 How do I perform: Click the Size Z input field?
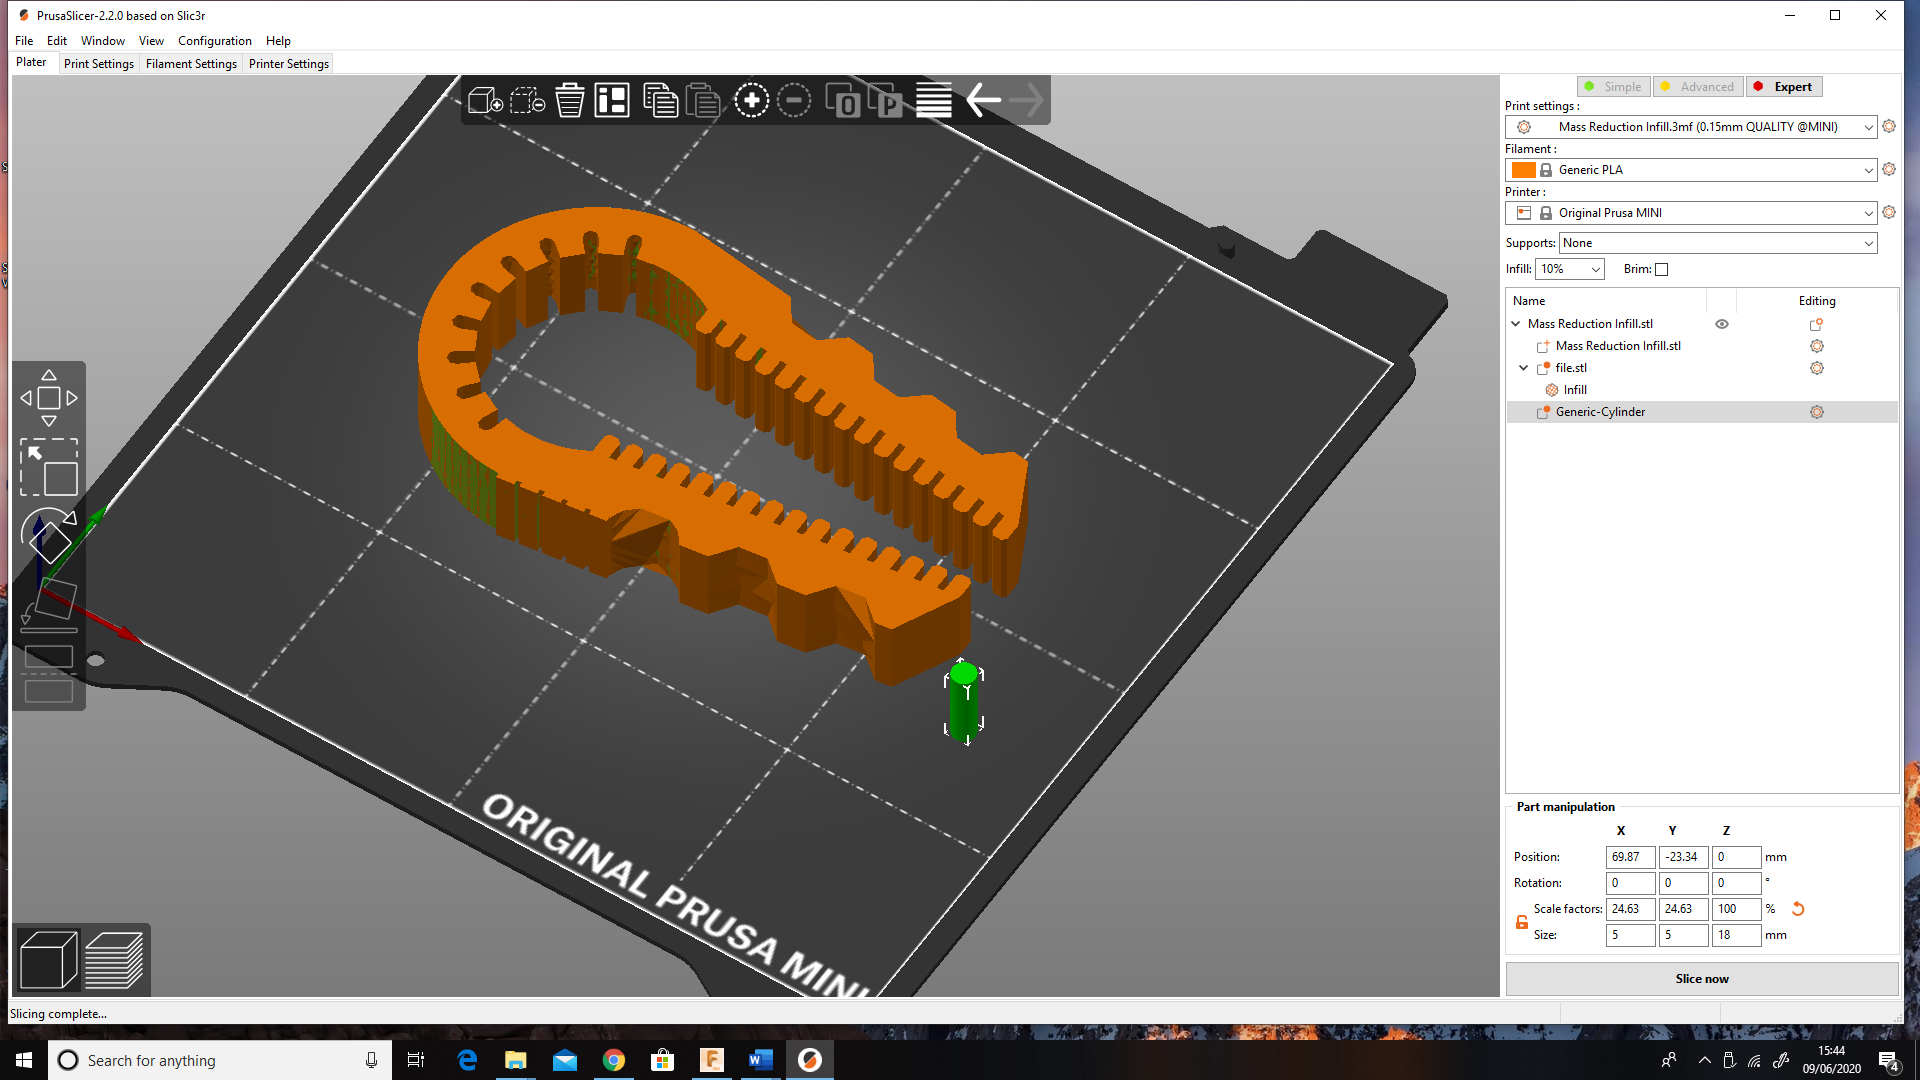click(1736, 935)
